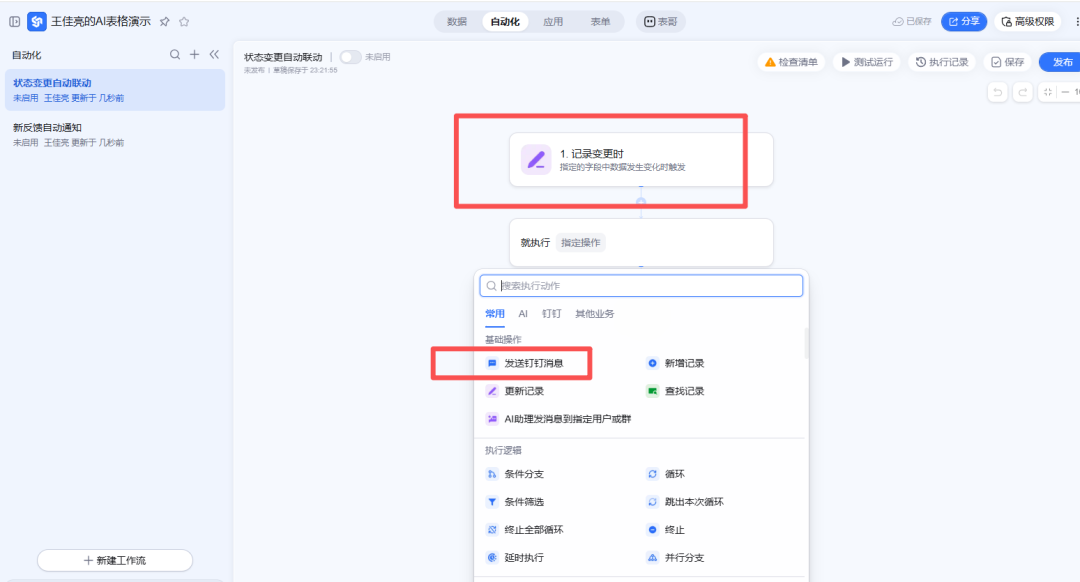Screen dimensions: 1080x582
Task: Click the undo arrow icon
Action: coord(997,92)
